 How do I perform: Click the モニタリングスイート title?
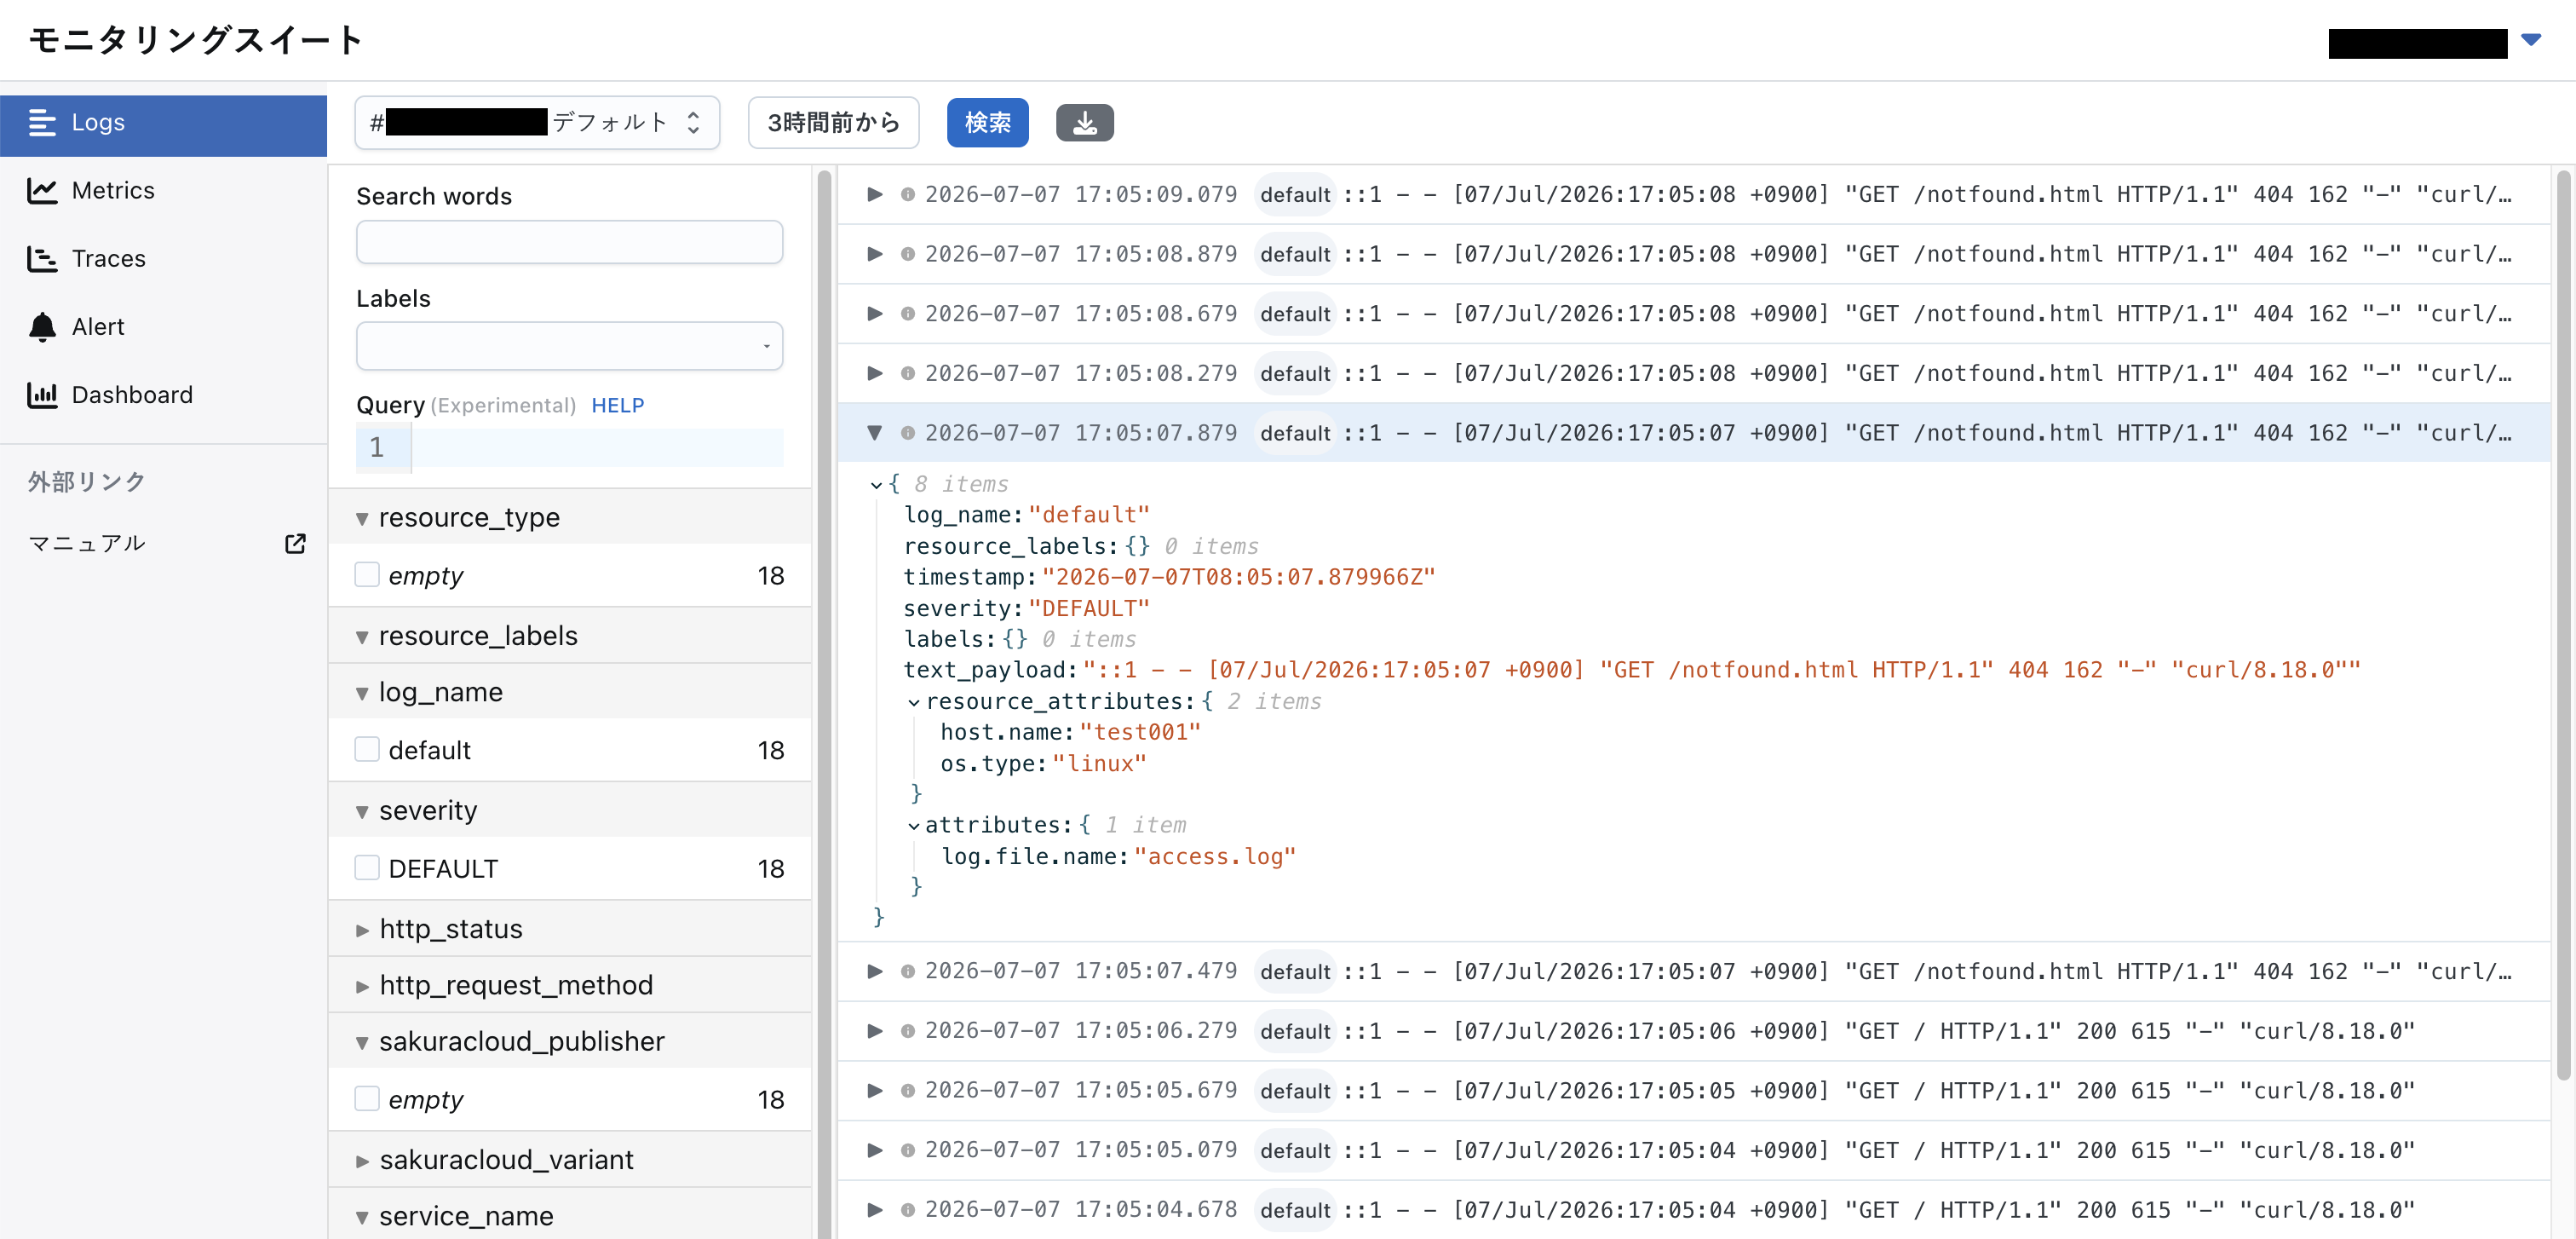point(196,40)
